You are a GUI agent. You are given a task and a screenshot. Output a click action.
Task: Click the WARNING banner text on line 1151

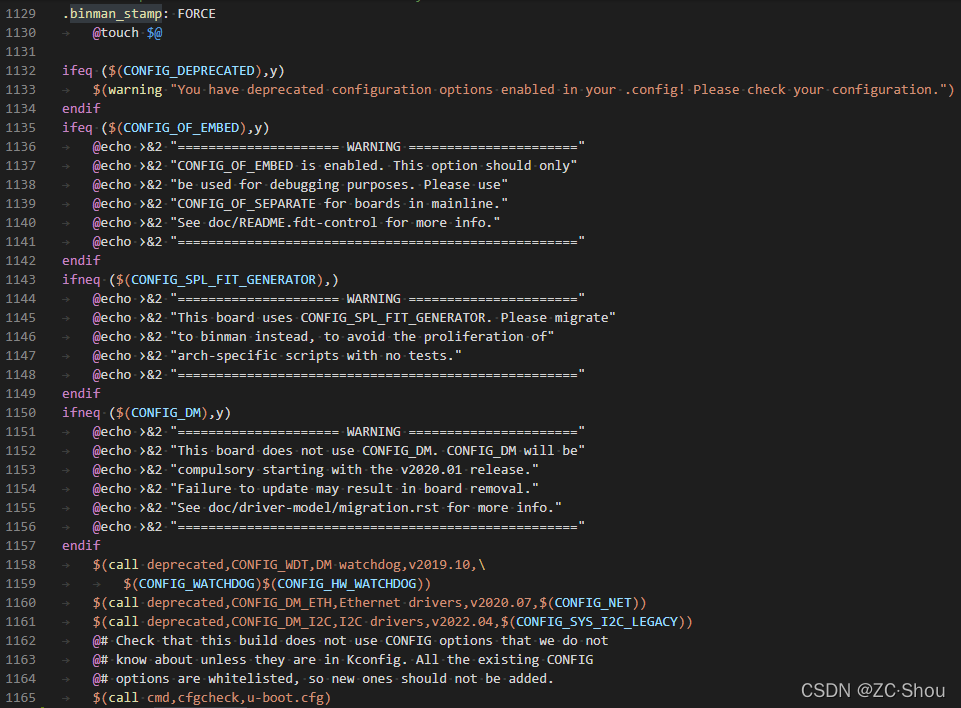pyautogui.click(x=373, y=432)
